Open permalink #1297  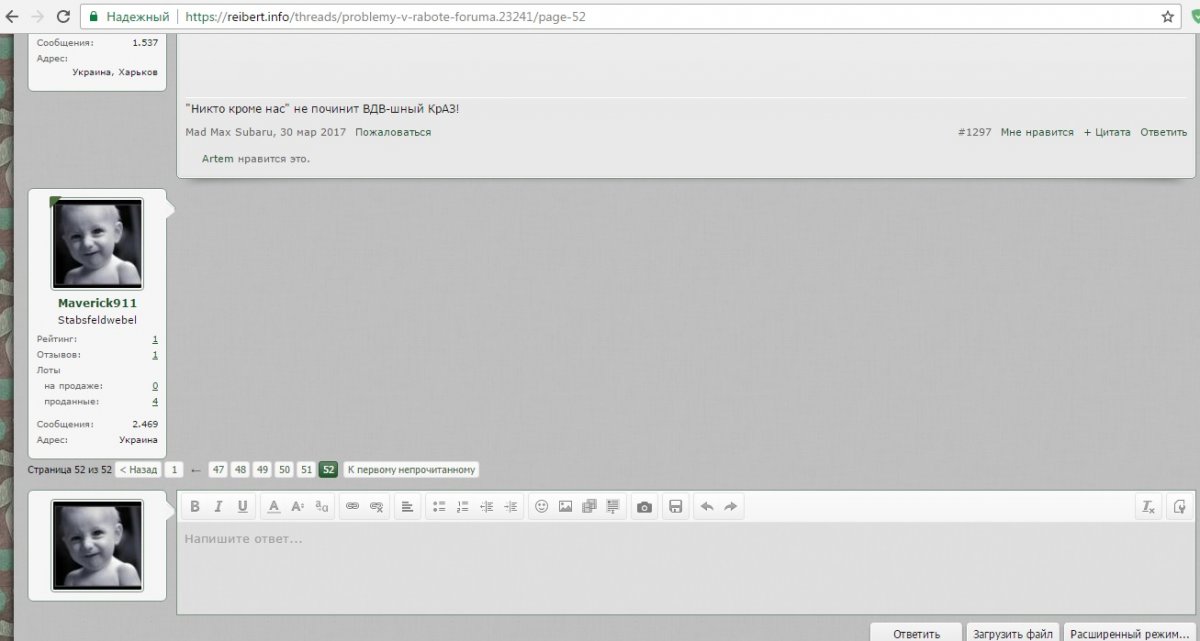975,132
